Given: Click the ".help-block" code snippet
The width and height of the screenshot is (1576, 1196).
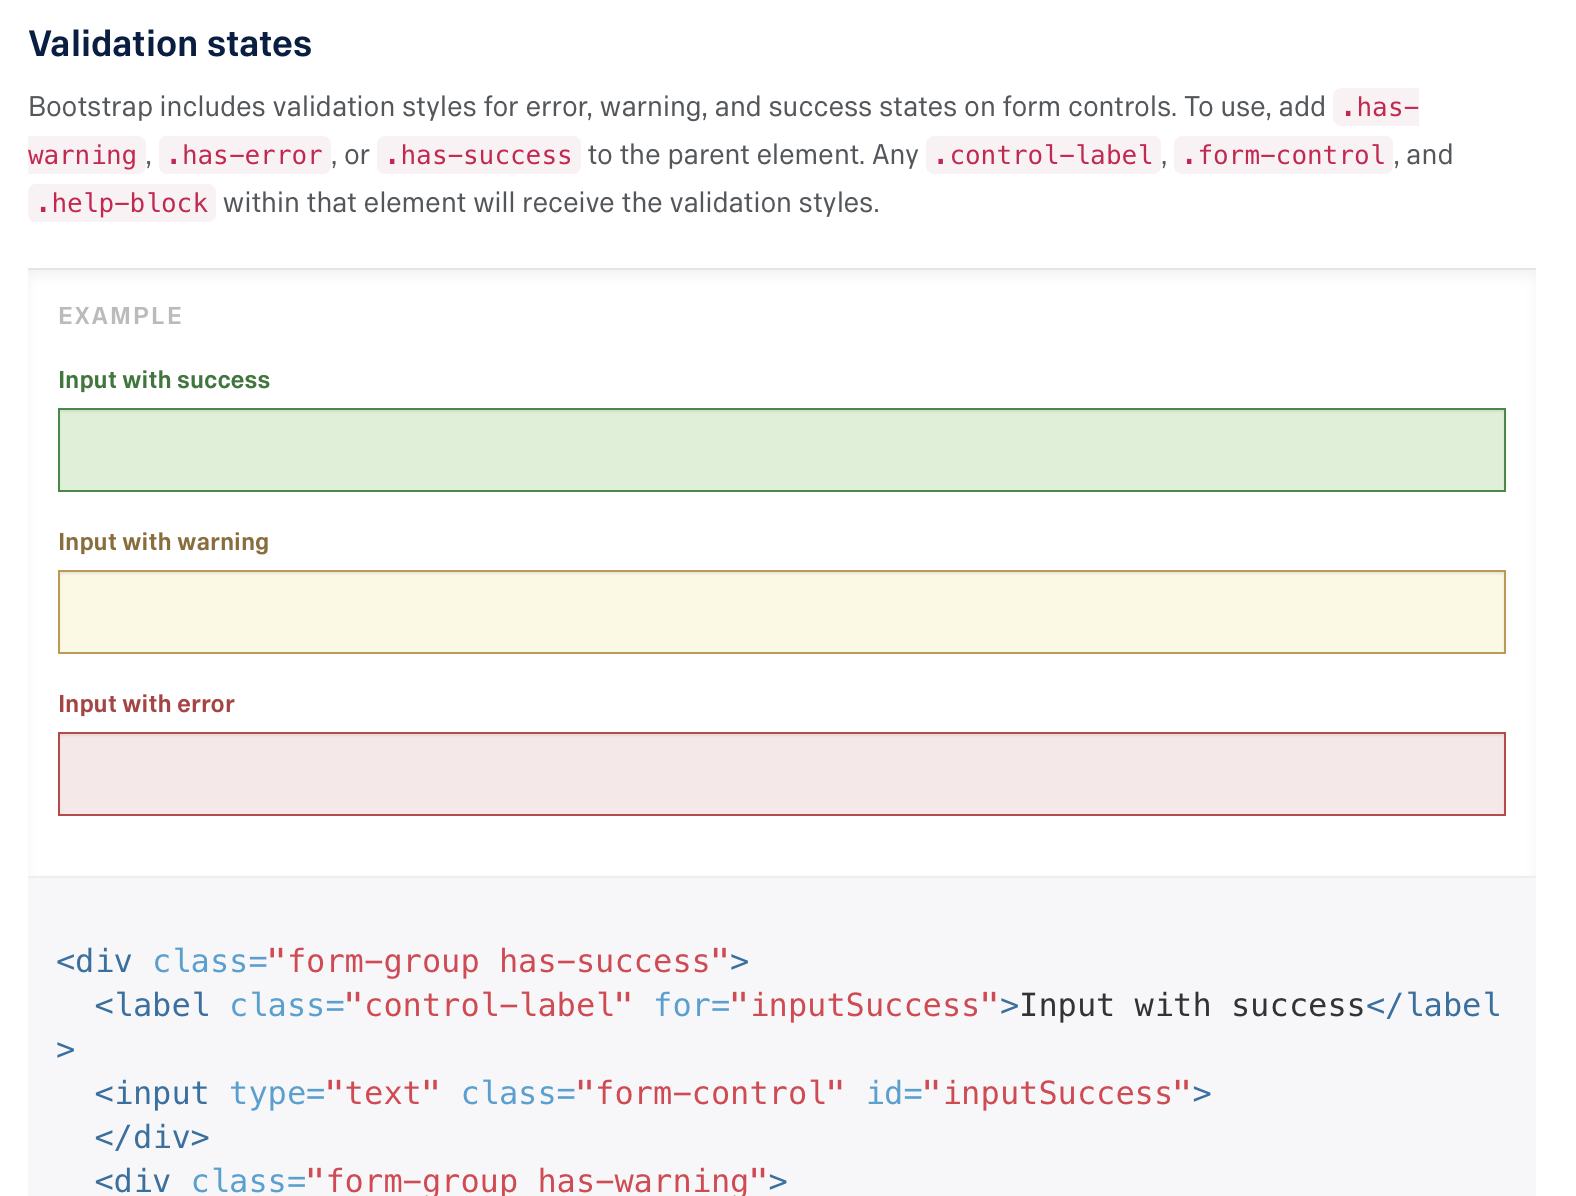Looking at the screenshot, I should click(122, 203).
